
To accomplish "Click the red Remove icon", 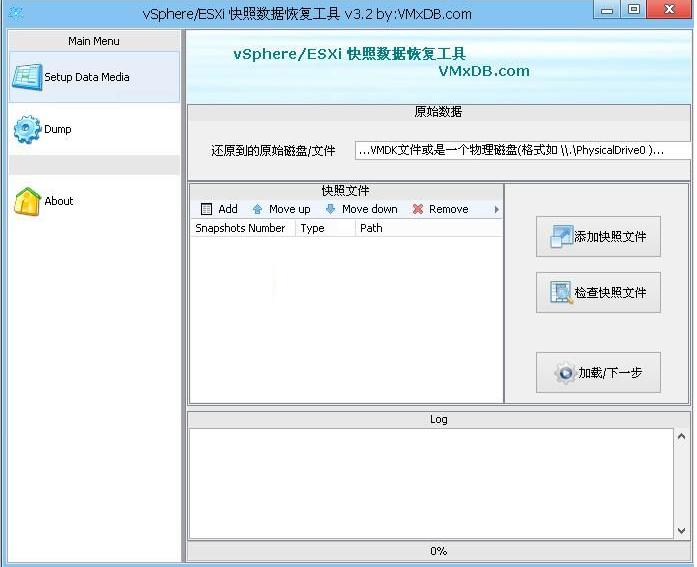I will 418,209.
